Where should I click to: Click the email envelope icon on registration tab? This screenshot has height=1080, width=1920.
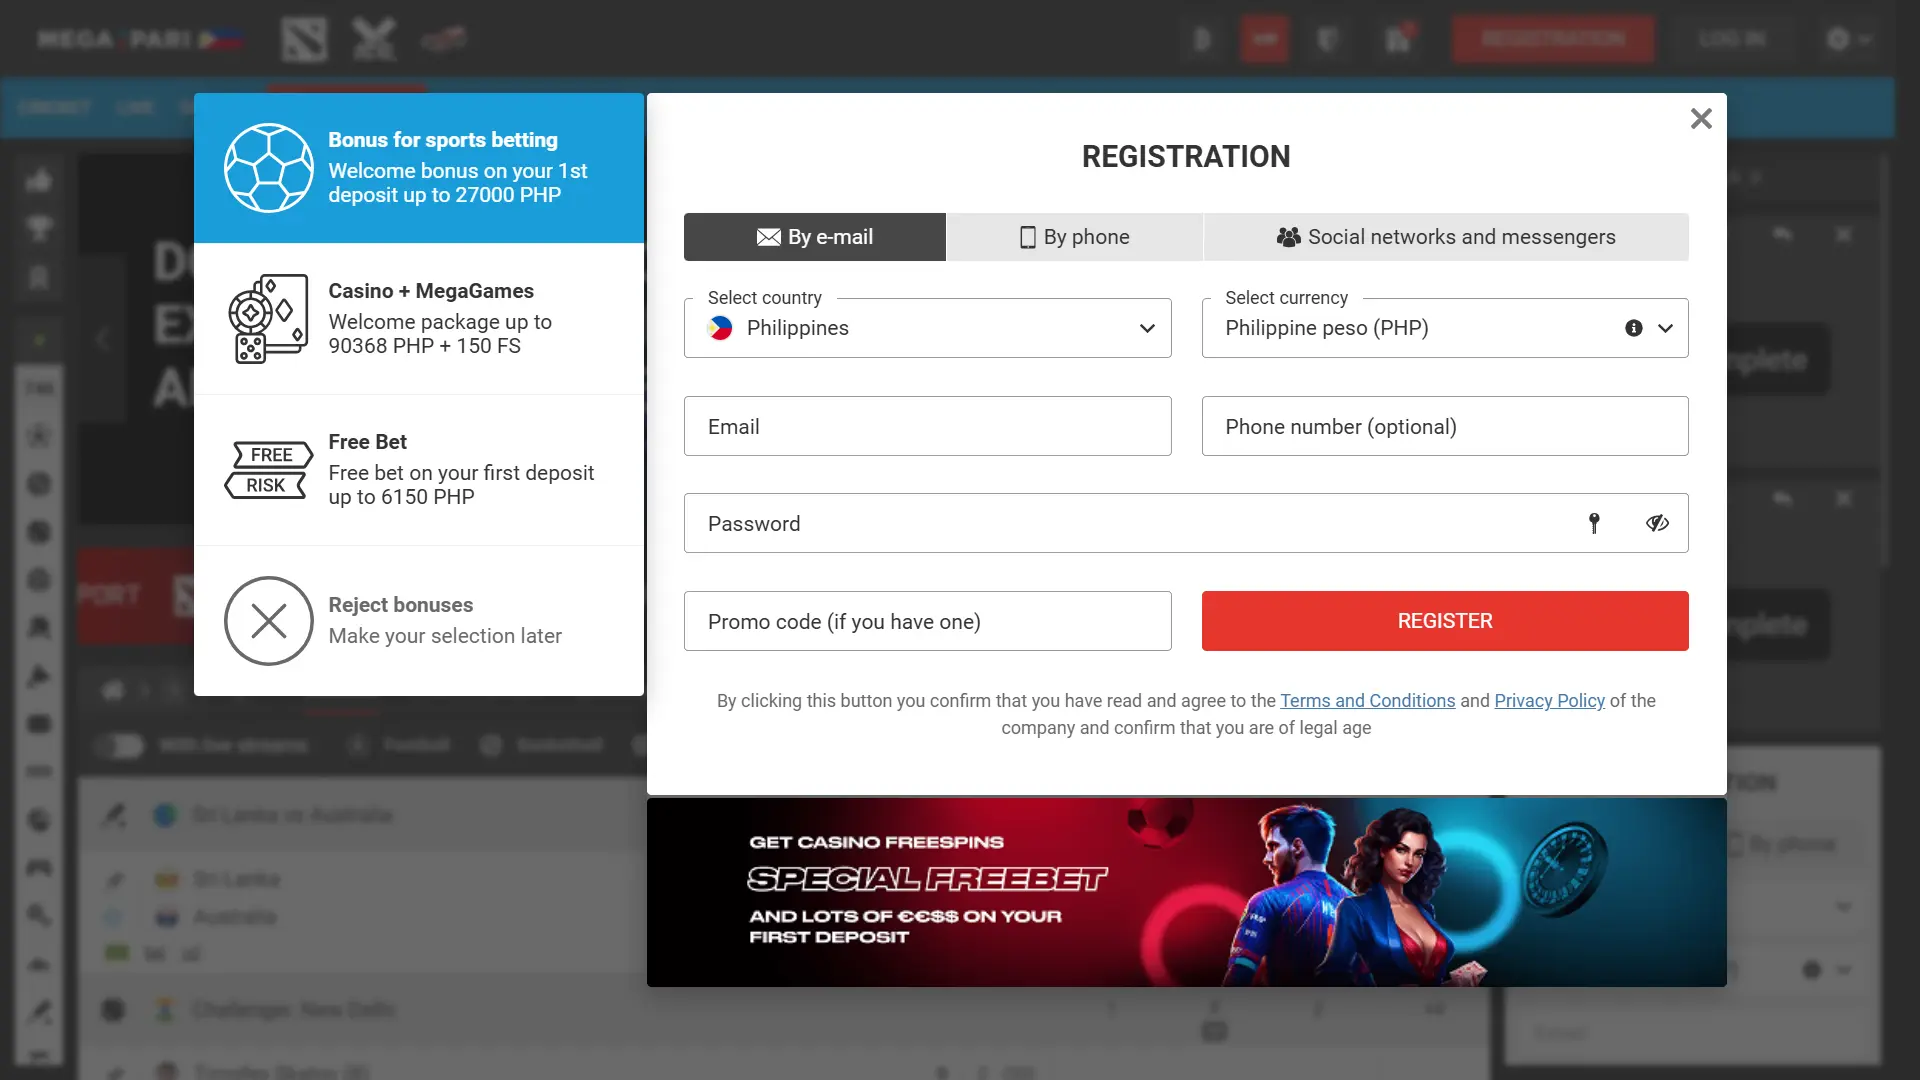click(x=766, y=236)
